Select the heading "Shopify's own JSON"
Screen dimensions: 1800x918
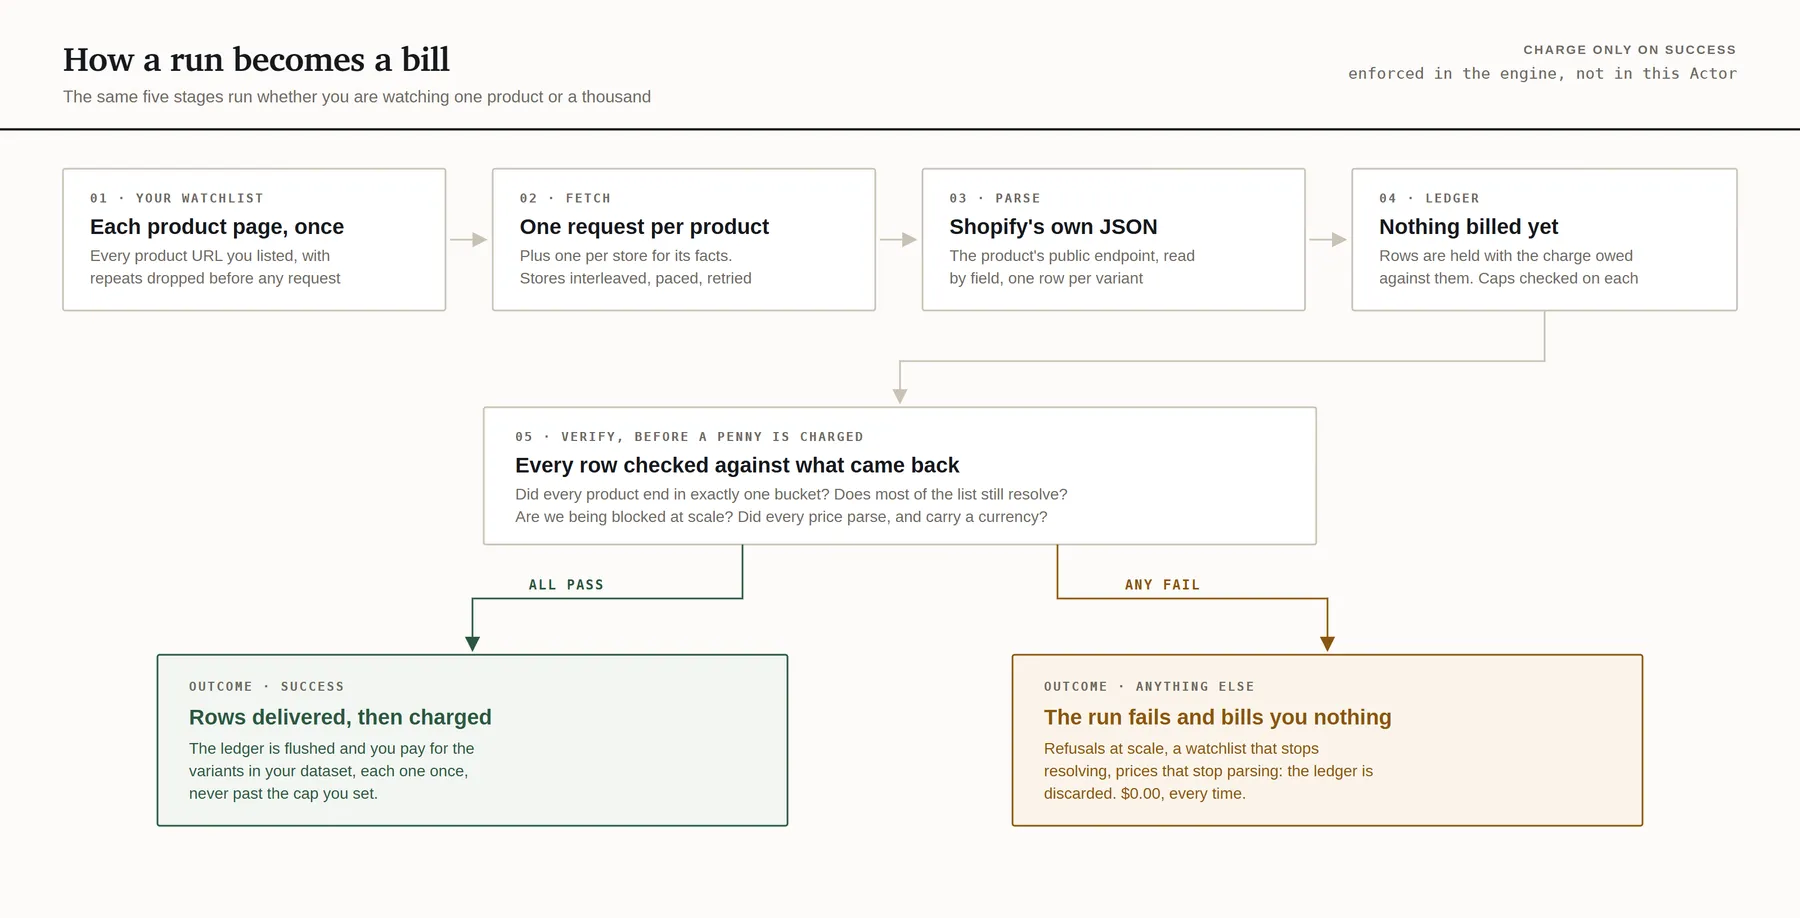(1053, 227)
